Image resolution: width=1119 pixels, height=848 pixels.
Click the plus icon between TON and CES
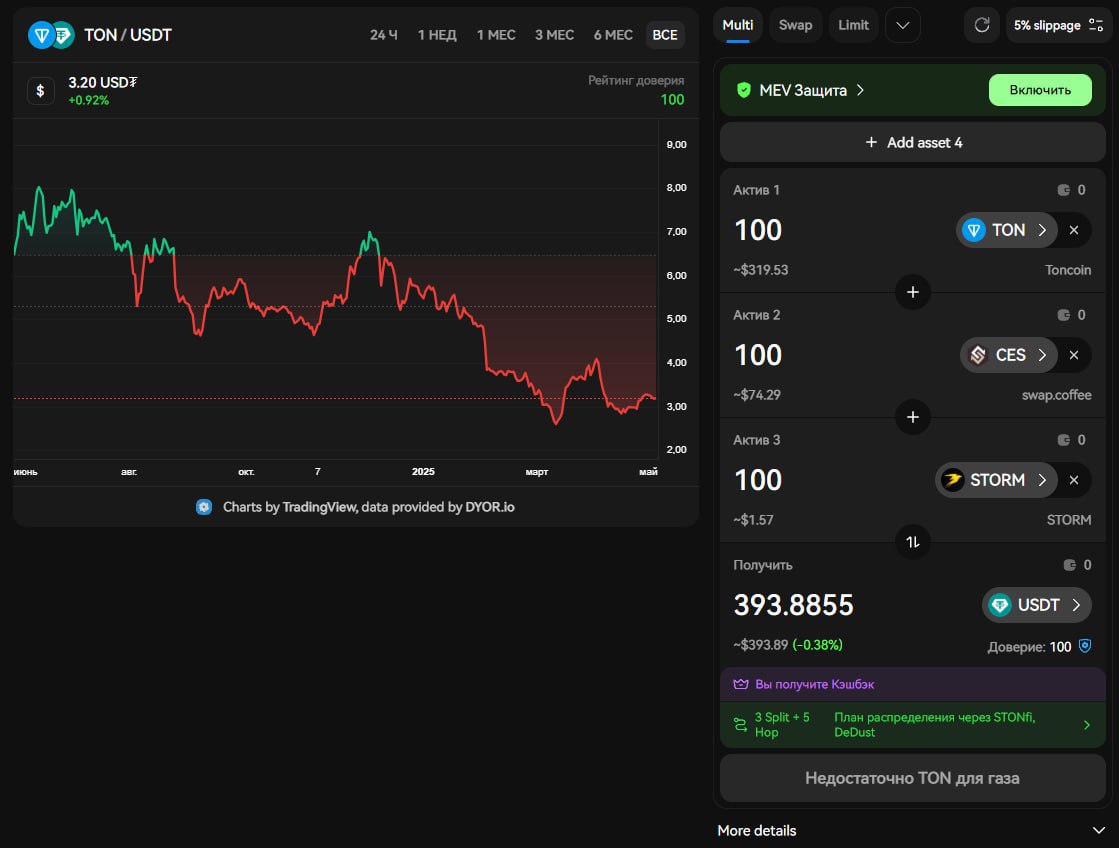point(912,292)
